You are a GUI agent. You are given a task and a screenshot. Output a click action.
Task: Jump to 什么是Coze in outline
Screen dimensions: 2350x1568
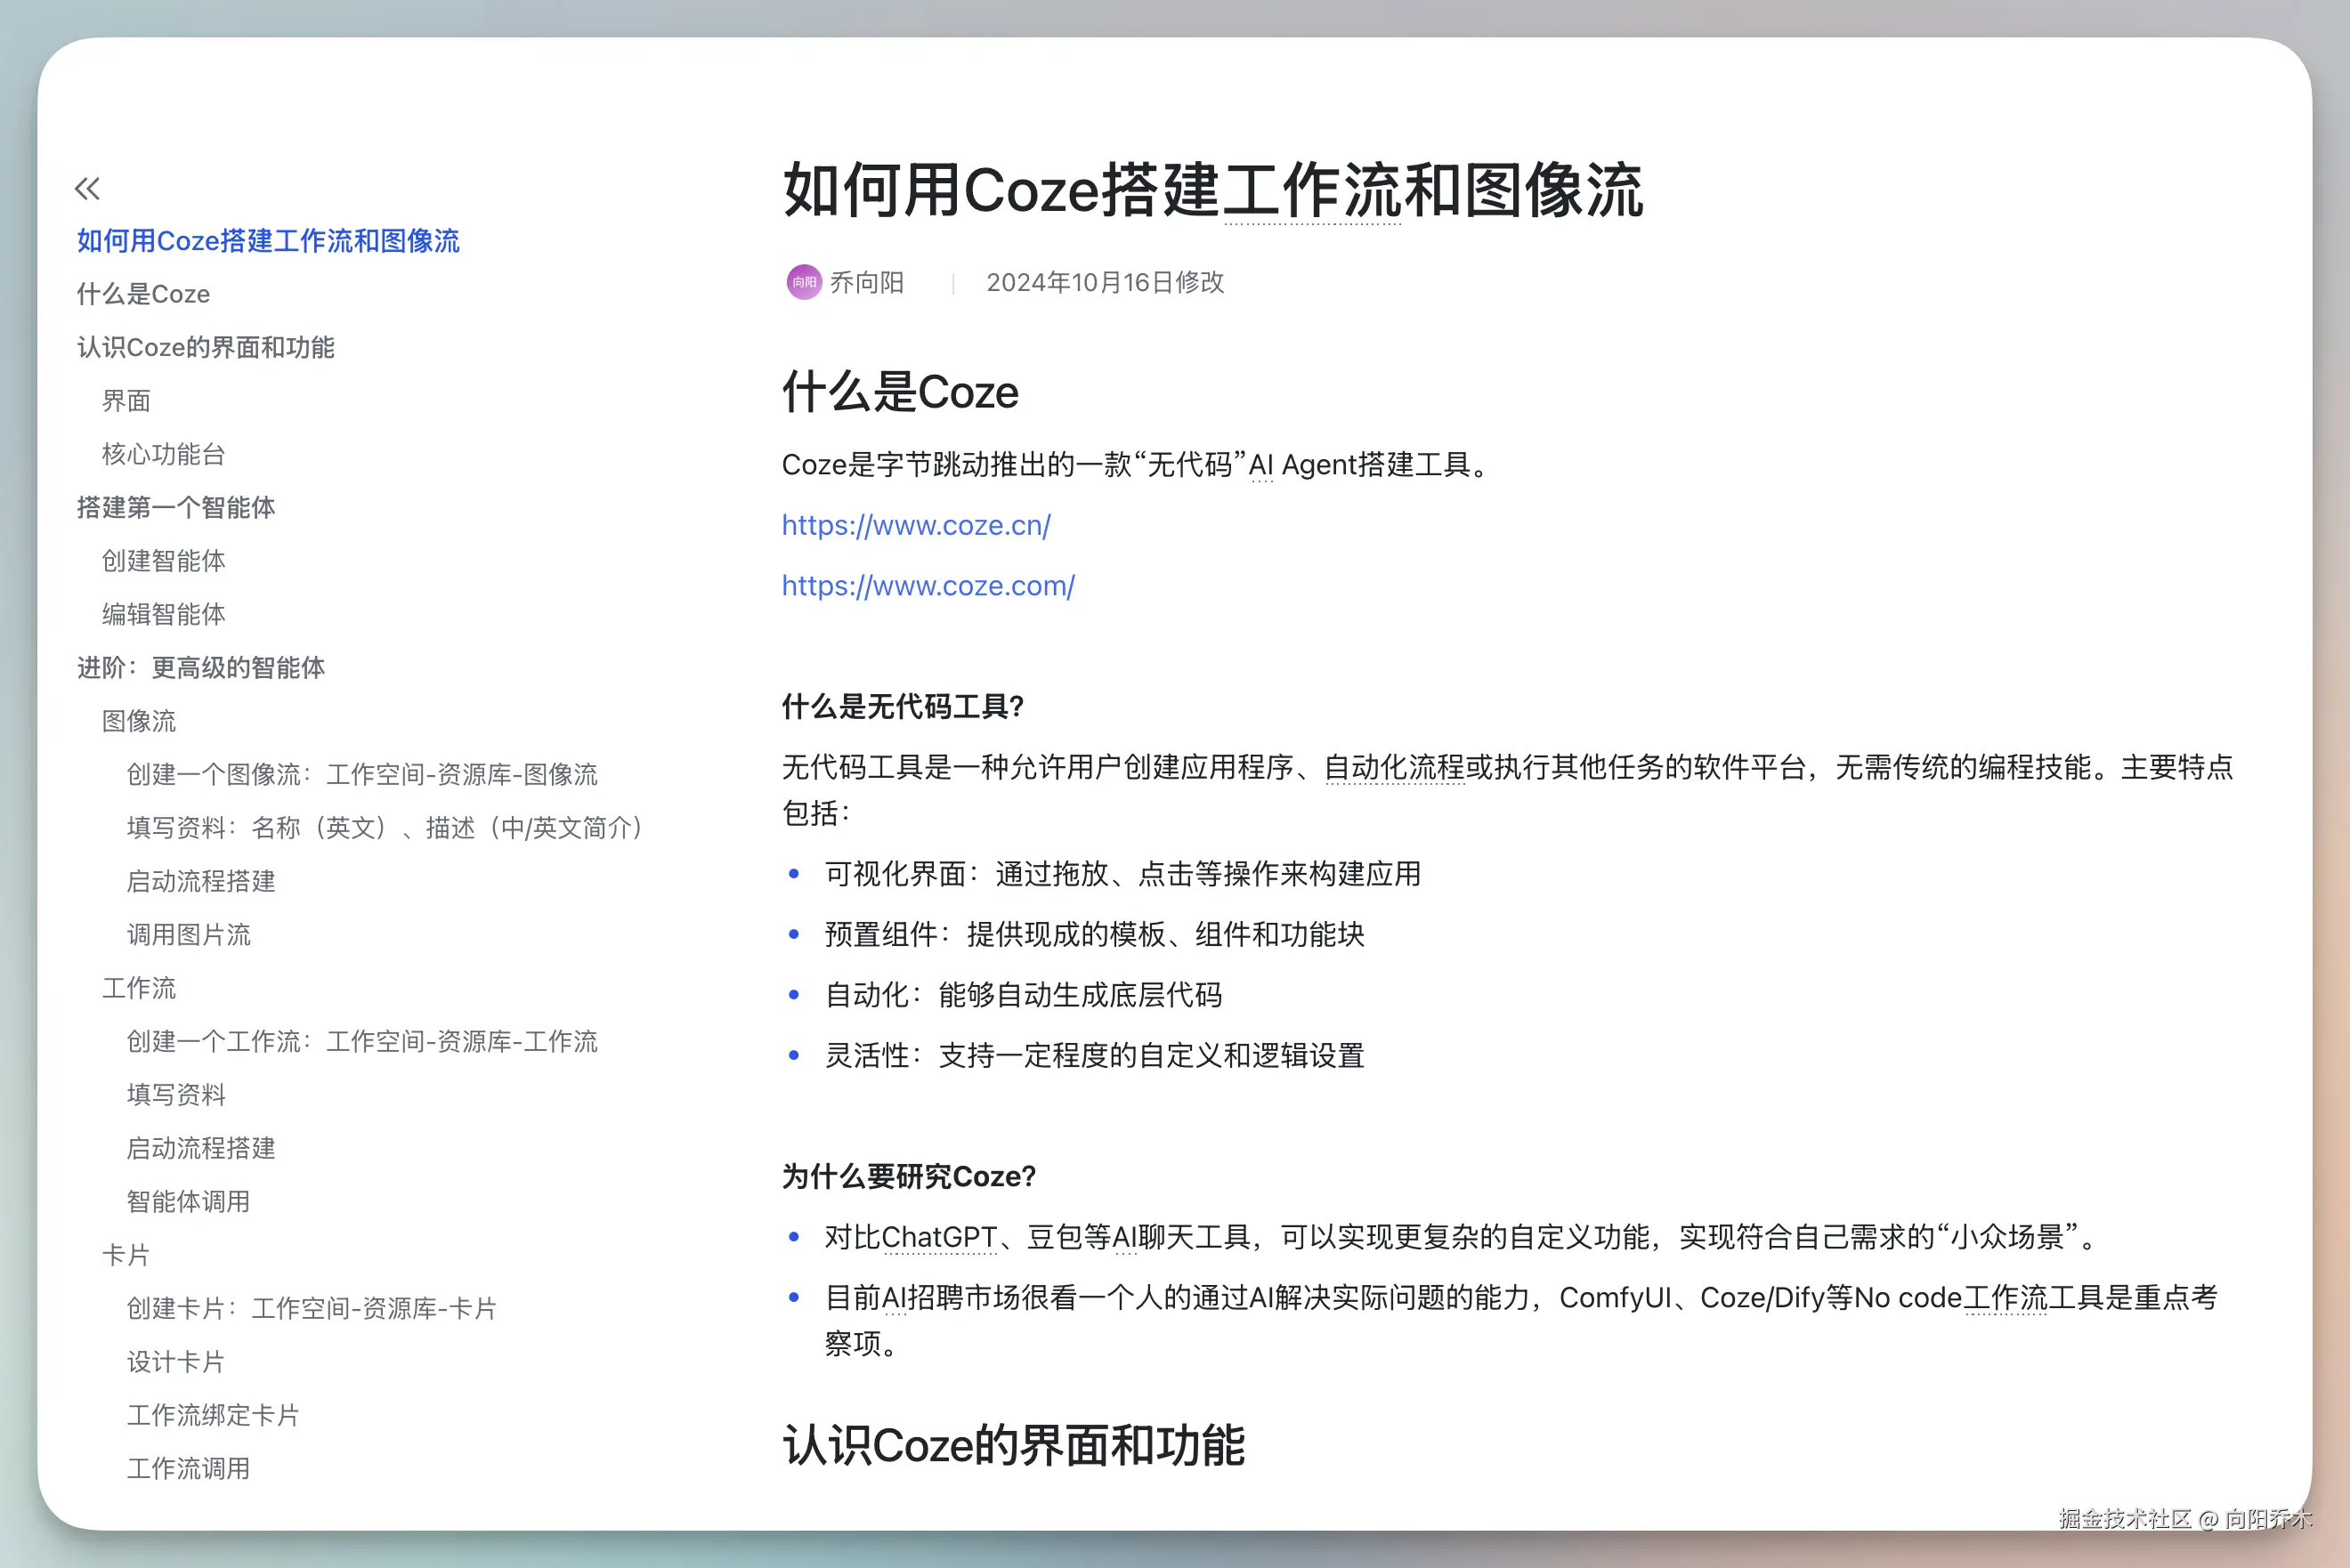pyautogui.click(x=143, y=294)
